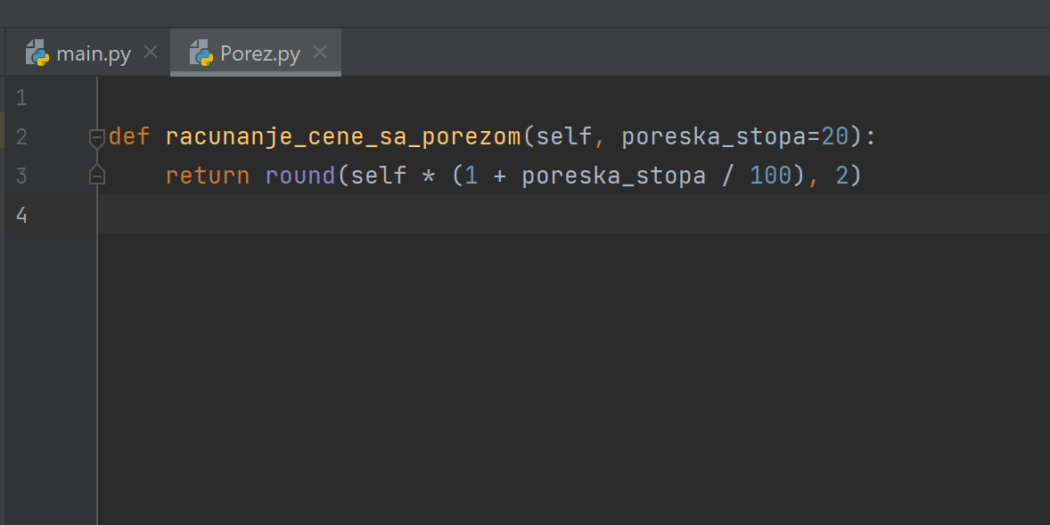Image resolution: width=1050 pixels, height=525 pixels.
Task: Place cursor on empty line 4 of the editor
Action: (x=574, y=214)
